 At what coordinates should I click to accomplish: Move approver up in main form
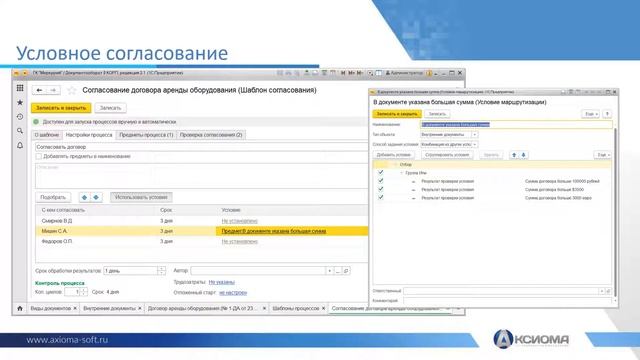click(84, 198)
